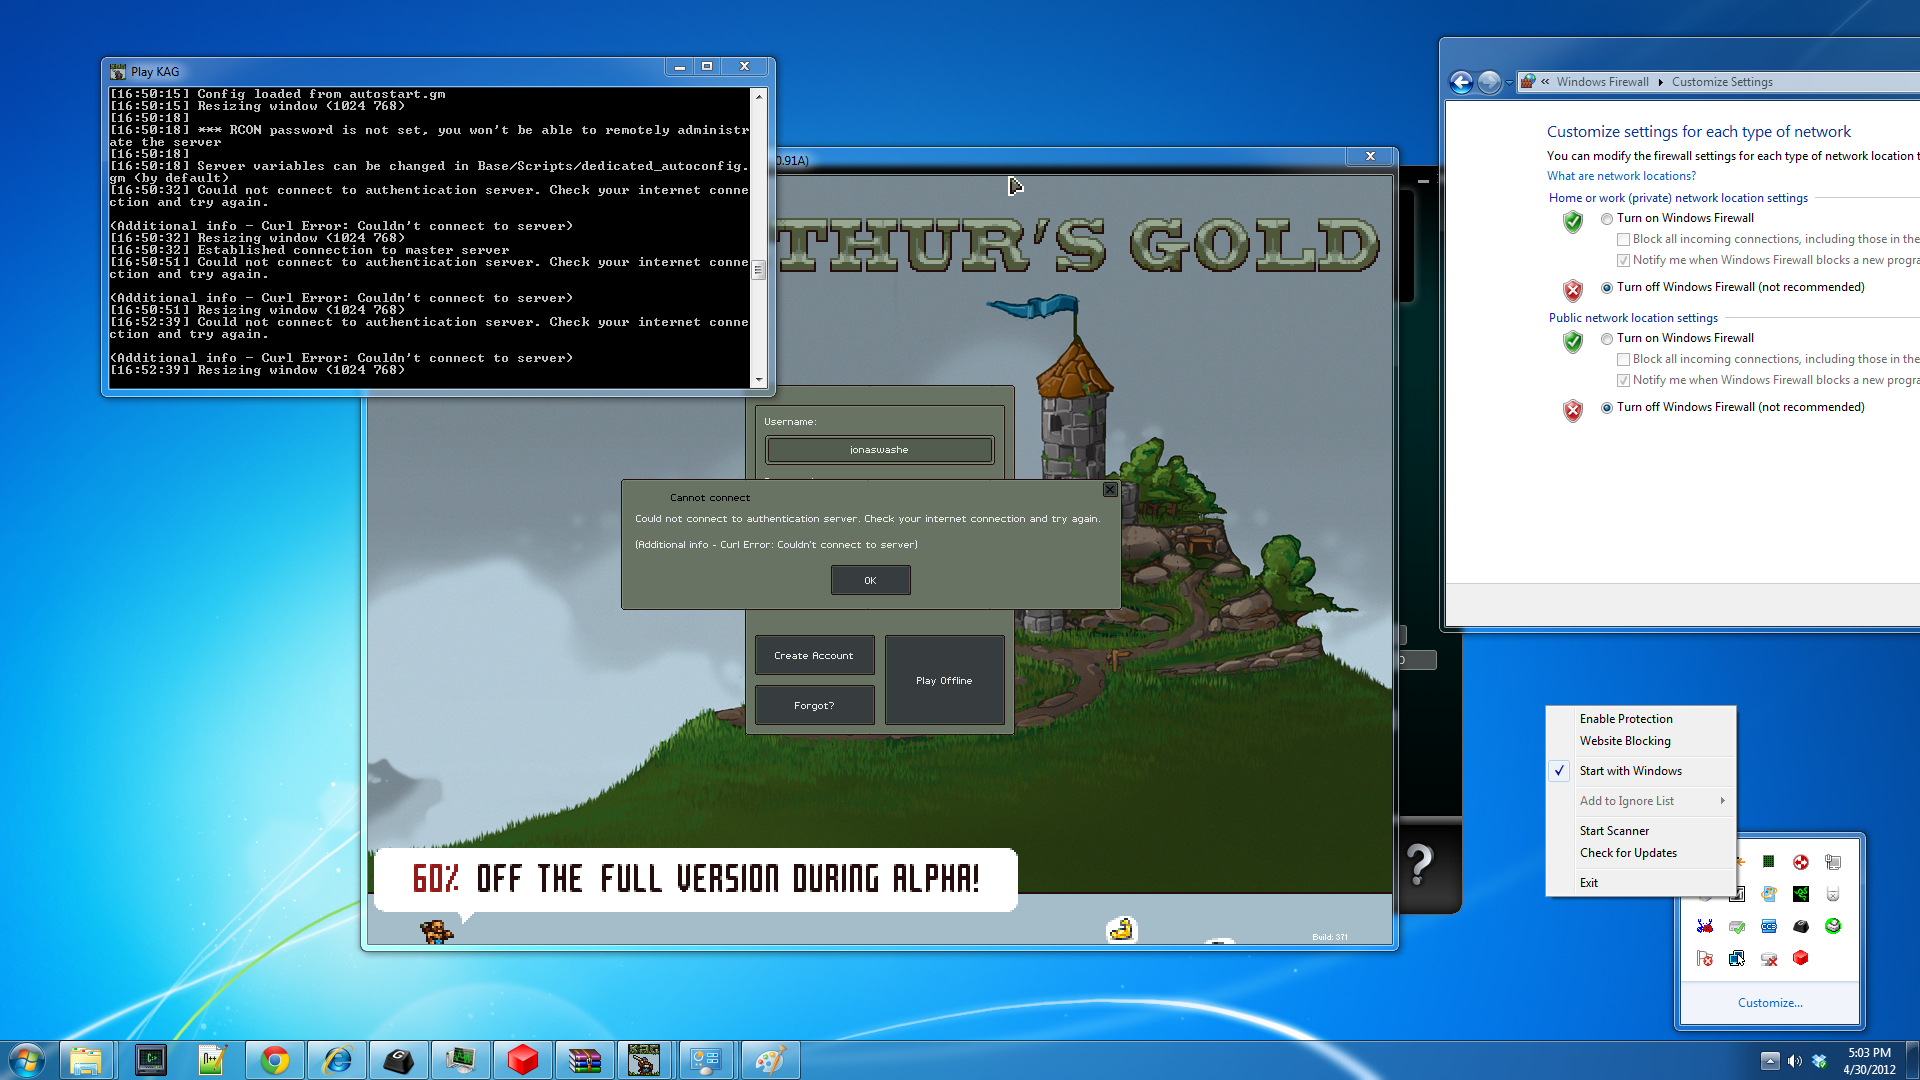Click Customize... link in tray overflow
Image resolution: width=1920 pixels, height=1080 pixels.
1770,1003
